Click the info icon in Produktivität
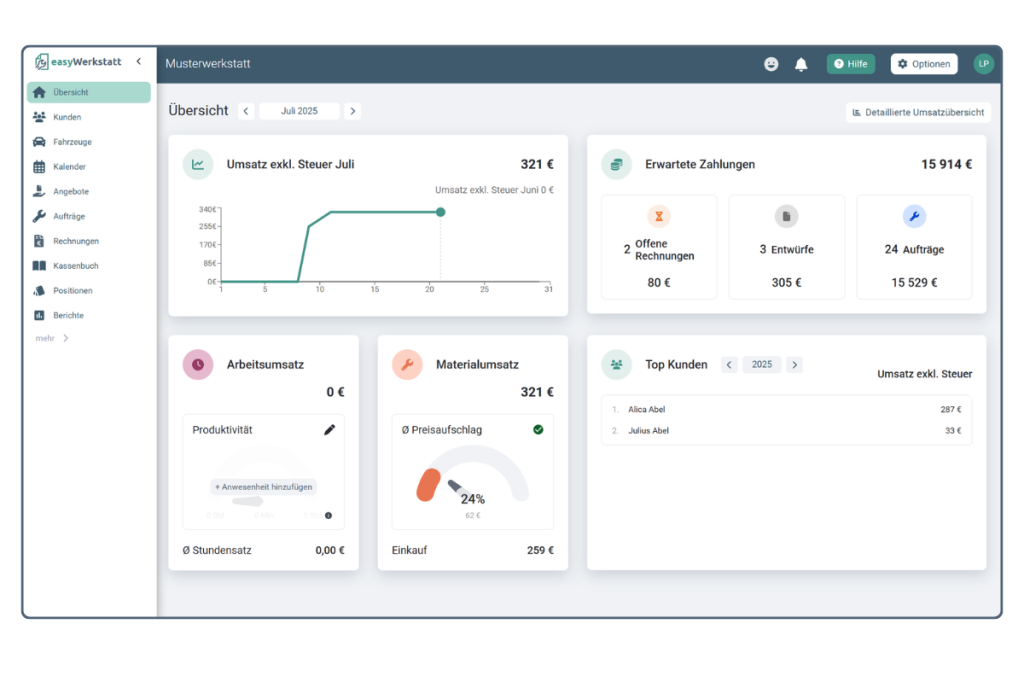Screen dimensions: 1024x688 pyautogui.click(x=328, y=516)
